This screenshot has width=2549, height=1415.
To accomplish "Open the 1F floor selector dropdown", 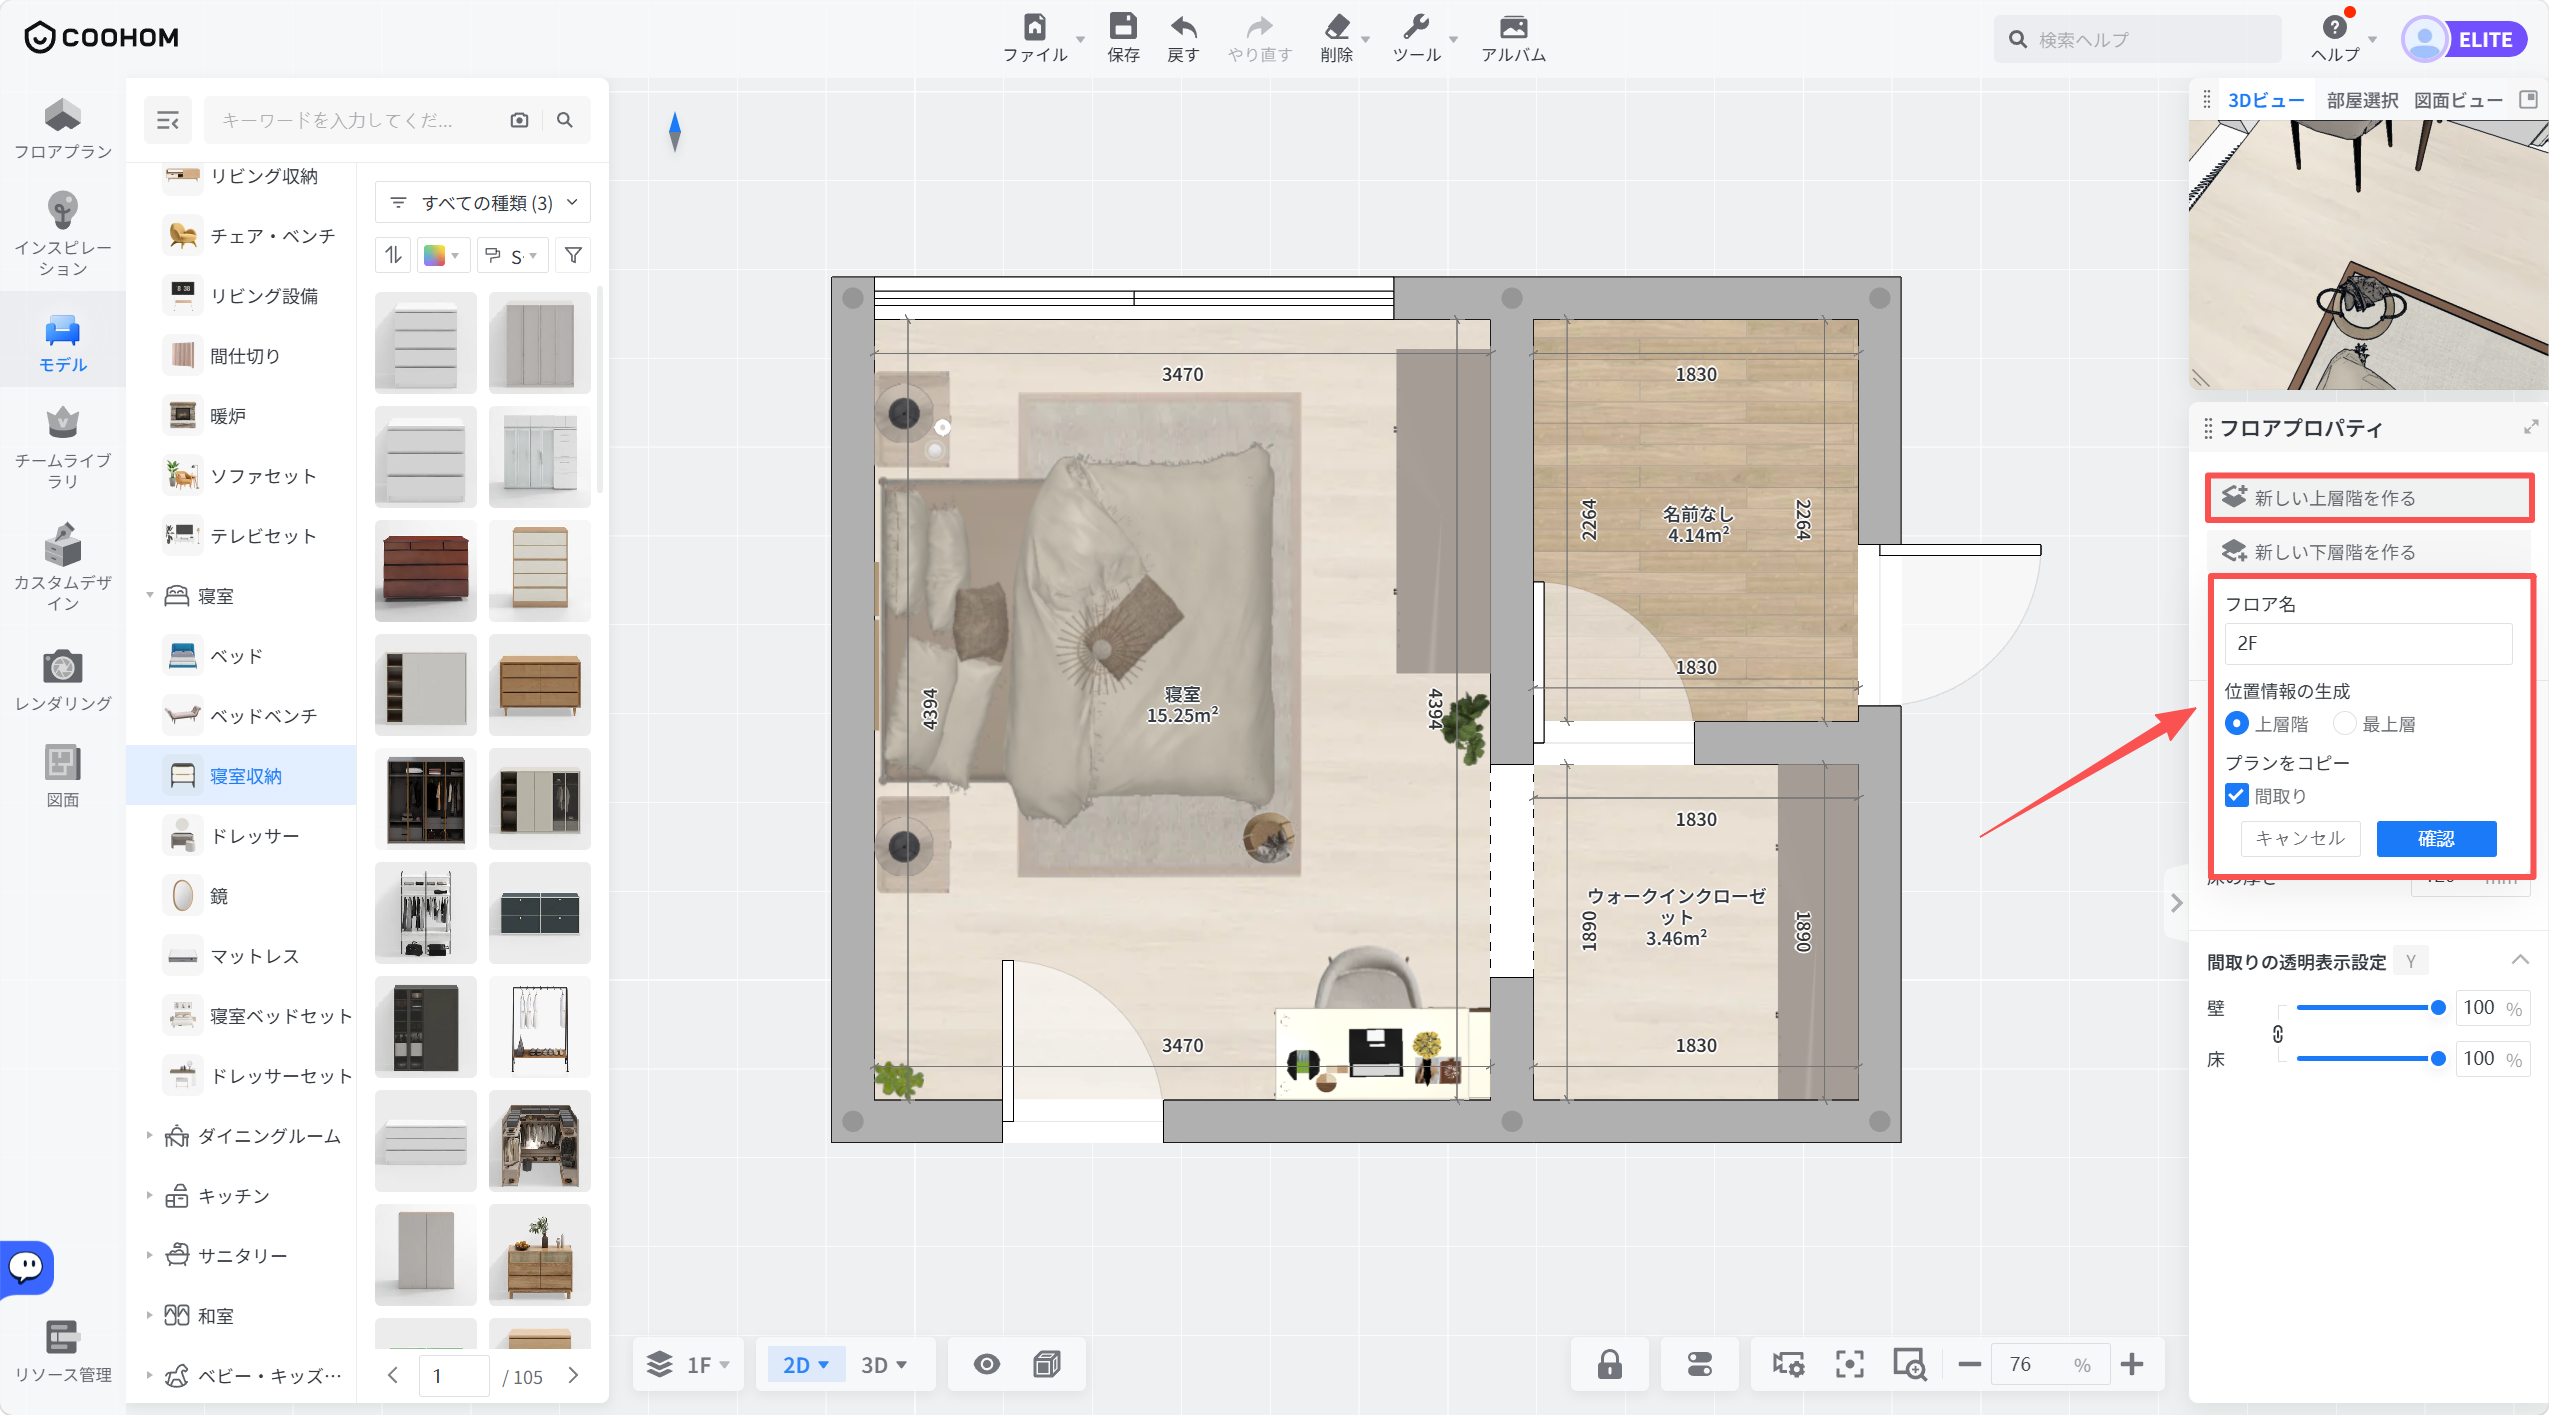I will (689, 1365).
